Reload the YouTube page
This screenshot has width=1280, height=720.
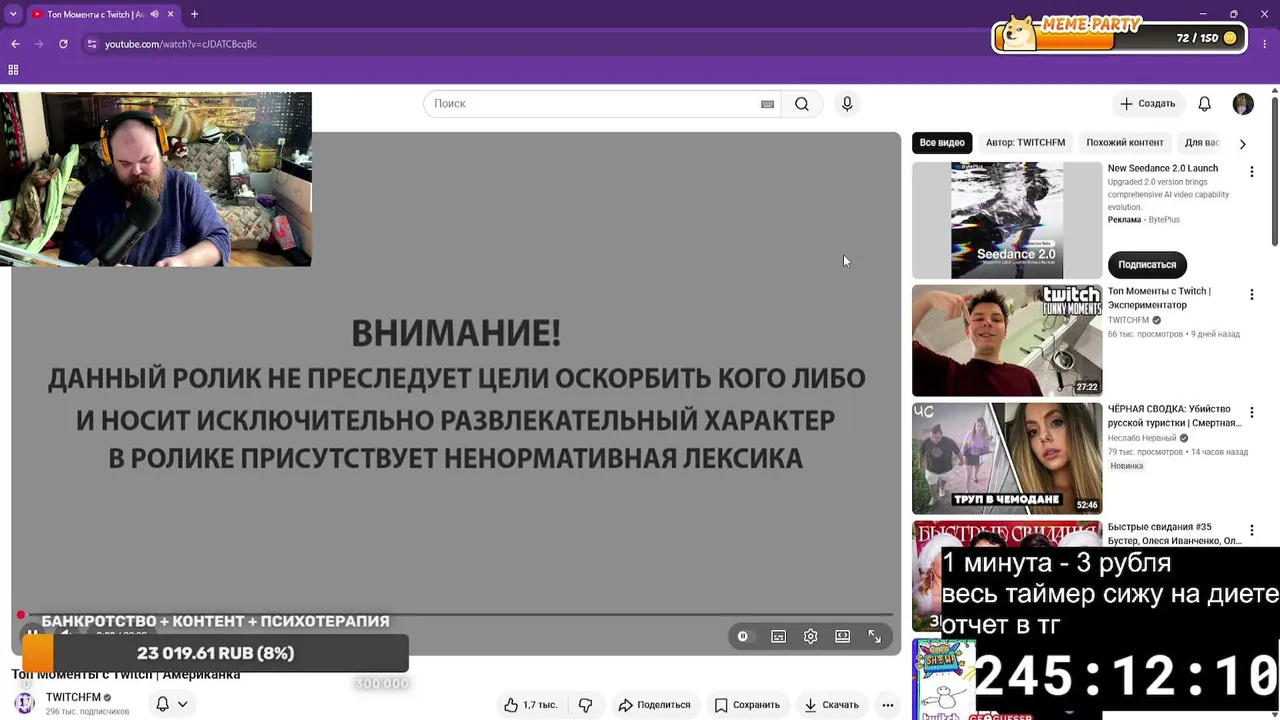[63, 44]
